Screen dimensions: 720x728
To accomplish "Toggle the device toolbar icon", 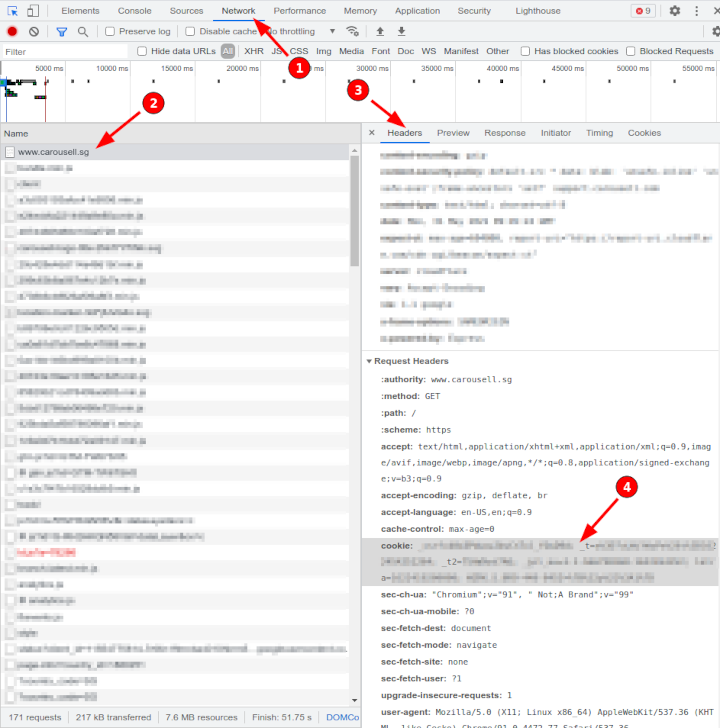I will point(33,11).
